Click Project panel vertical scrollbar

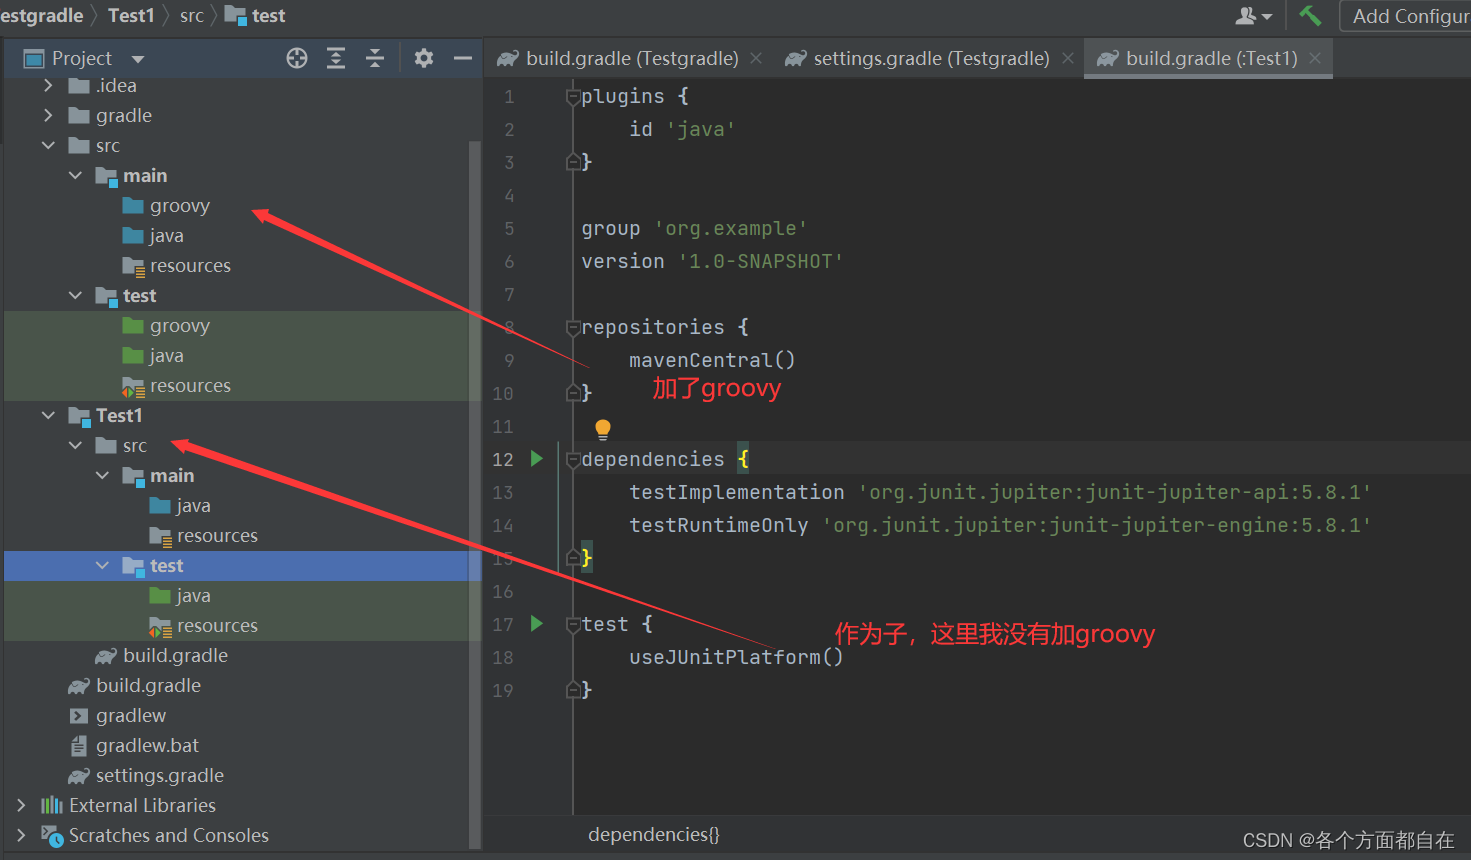(x=475, y=495)
